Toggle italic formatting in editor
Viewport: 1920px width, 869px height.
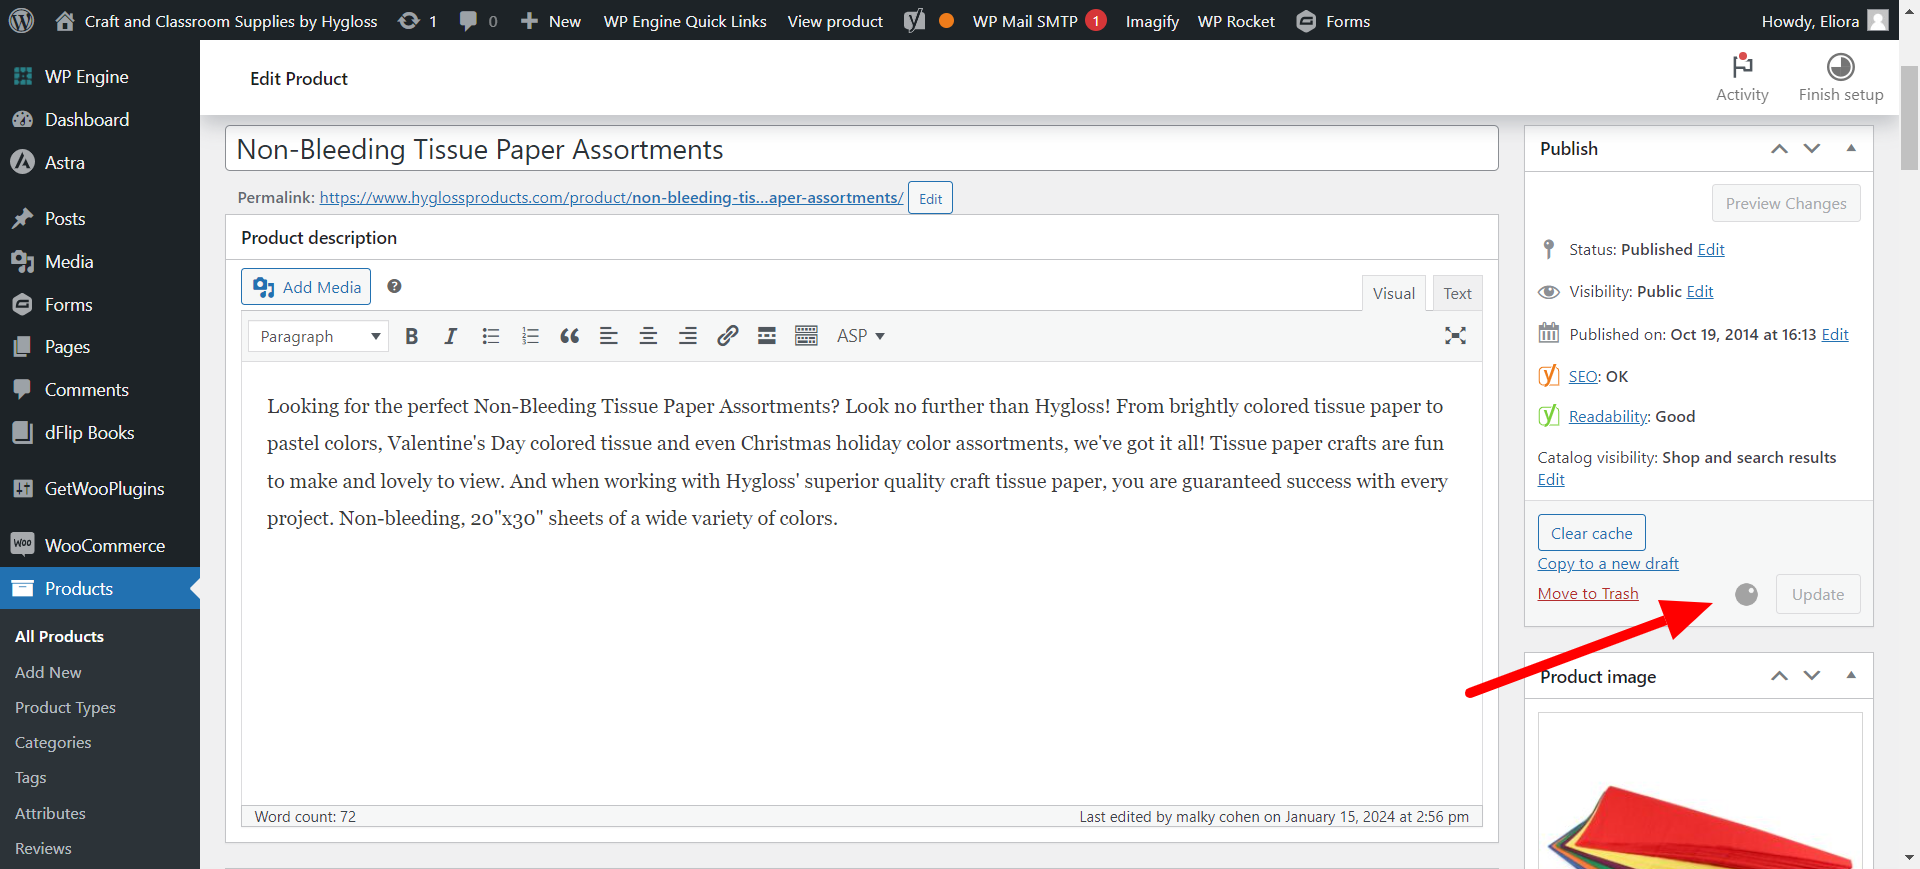451,336
